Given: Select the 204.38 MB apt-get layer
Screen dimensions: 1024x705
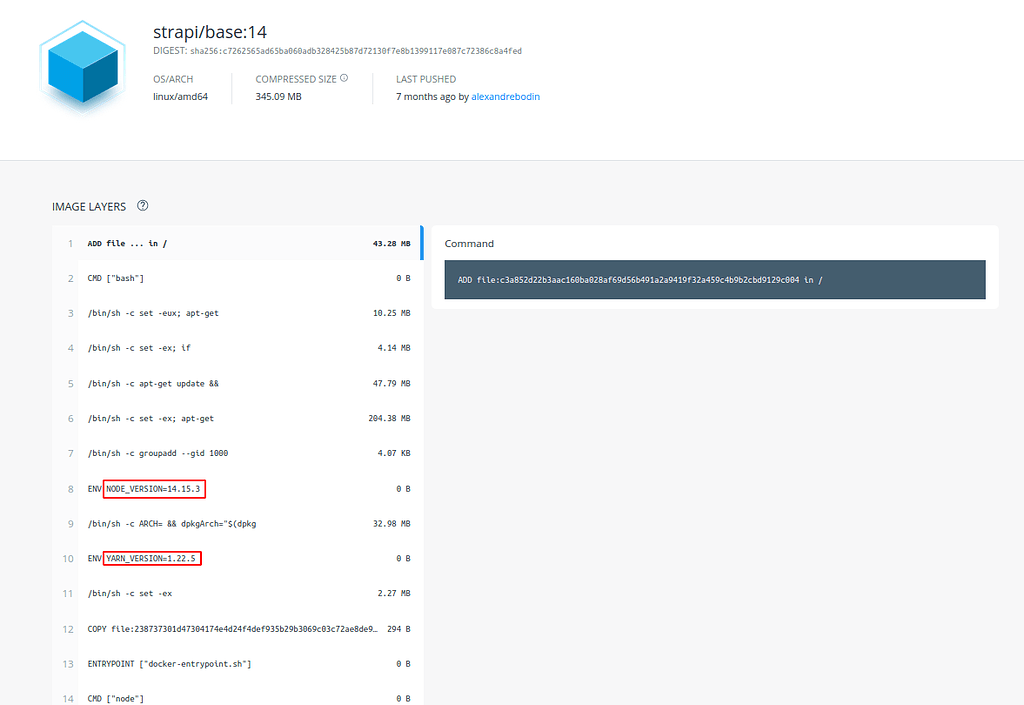Looking at the screenshot, I should pos(240,418).
